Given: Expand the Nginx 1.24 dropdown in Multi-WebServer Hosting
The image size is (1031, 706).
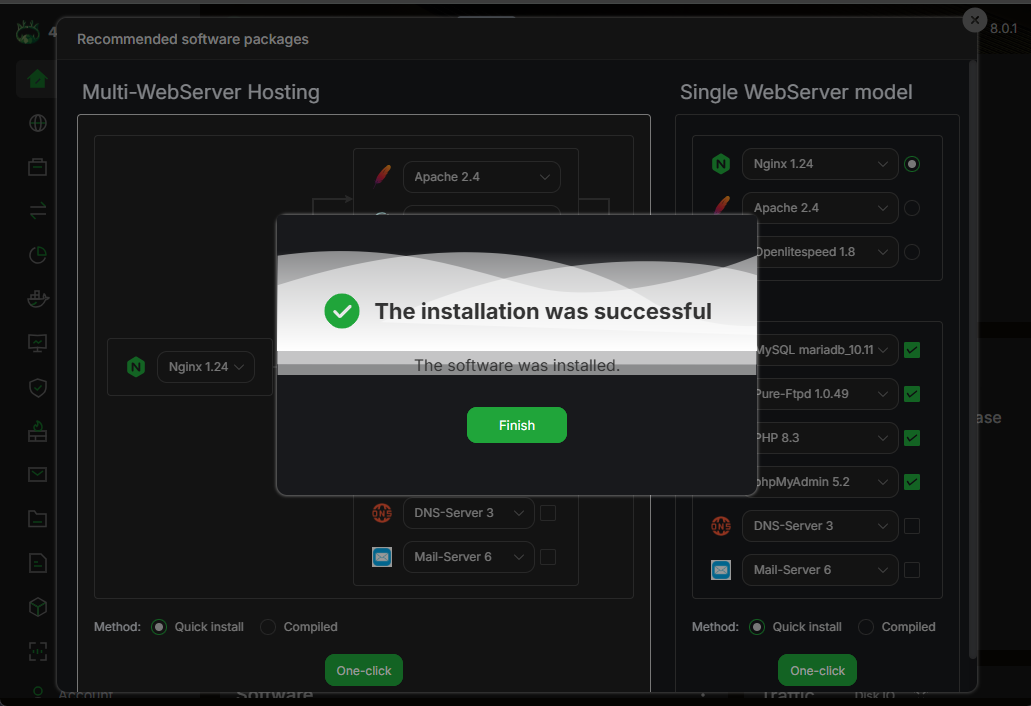Looking at the screenshot, I should point(205,367).
